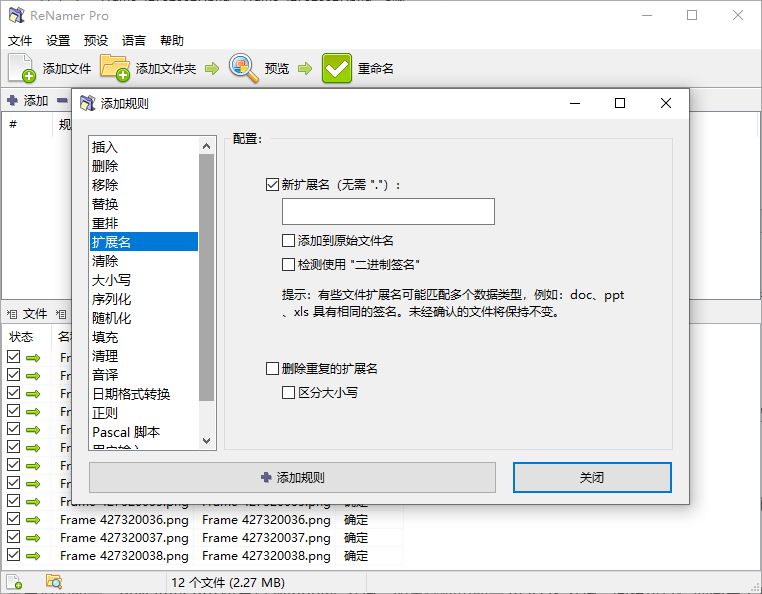Click the rule list scrollbar thumb
This screenshot has height=594, width=762.
(207, 278)
